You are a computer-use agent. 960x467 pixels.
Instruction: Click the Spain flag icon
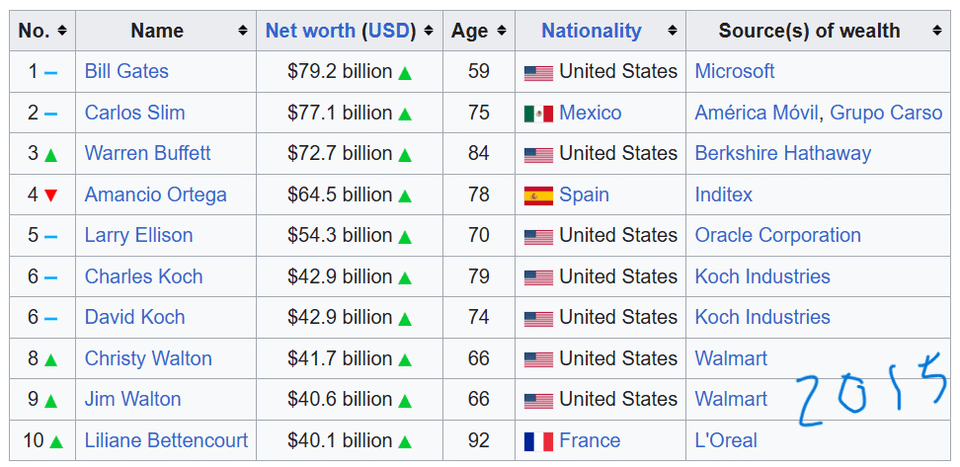tap(538, 196)
